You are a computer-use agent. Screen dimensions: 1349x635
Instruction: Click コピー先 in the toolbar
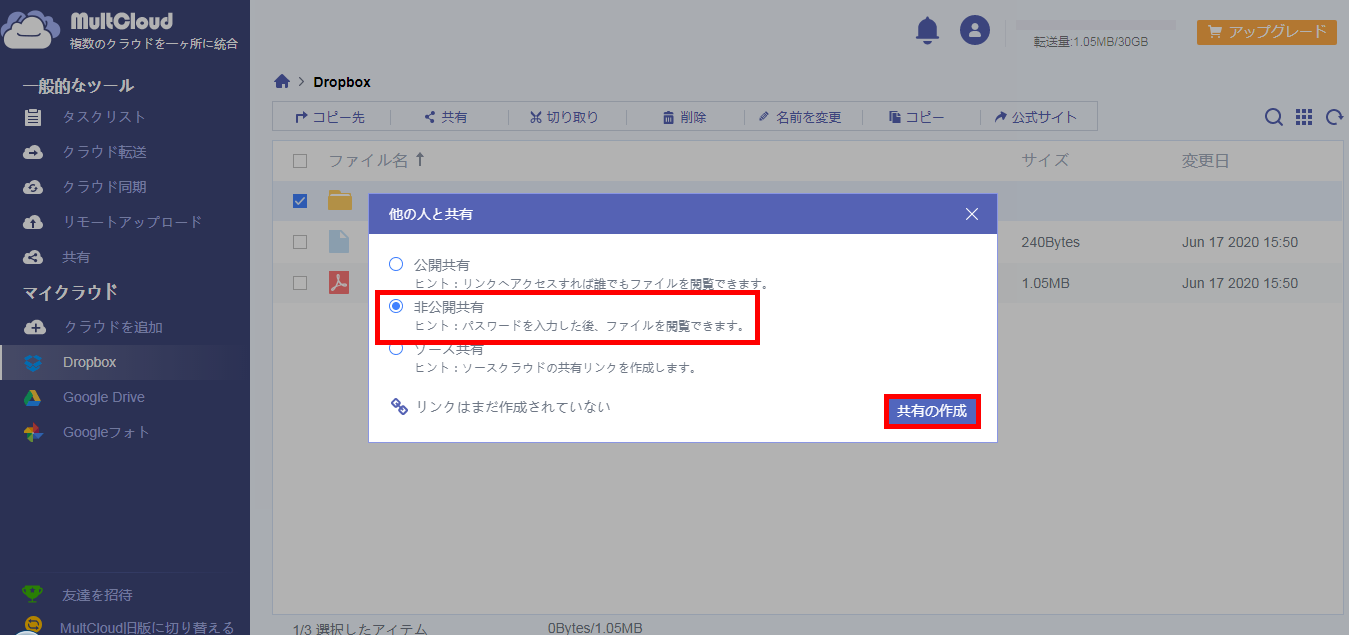(x=330, y=117)
